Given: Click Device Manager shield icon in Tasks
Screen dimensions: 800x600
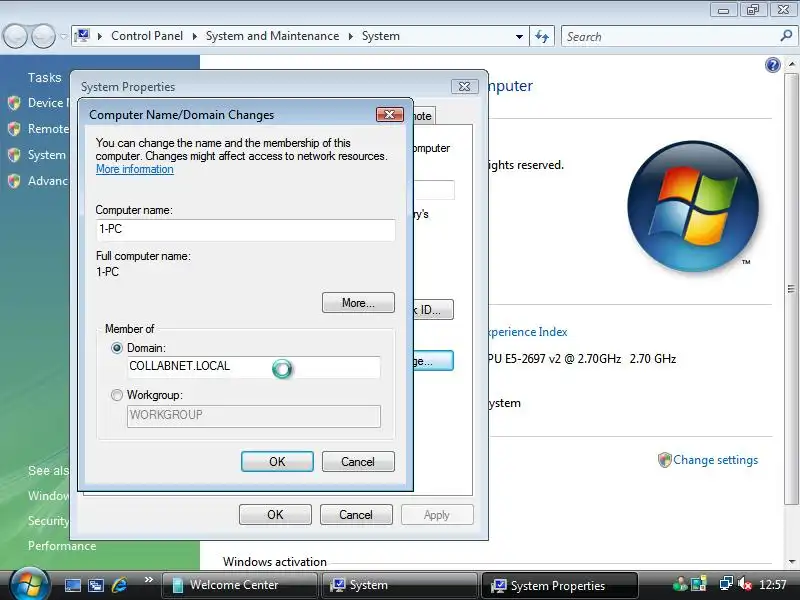Looking at the screenshot, I should [14, 103].
